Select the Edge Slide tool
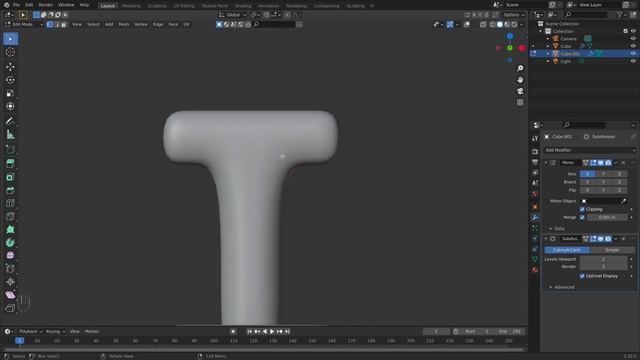Image resolution: width=640 pixels, height=360 pixels. coord(10,269)
